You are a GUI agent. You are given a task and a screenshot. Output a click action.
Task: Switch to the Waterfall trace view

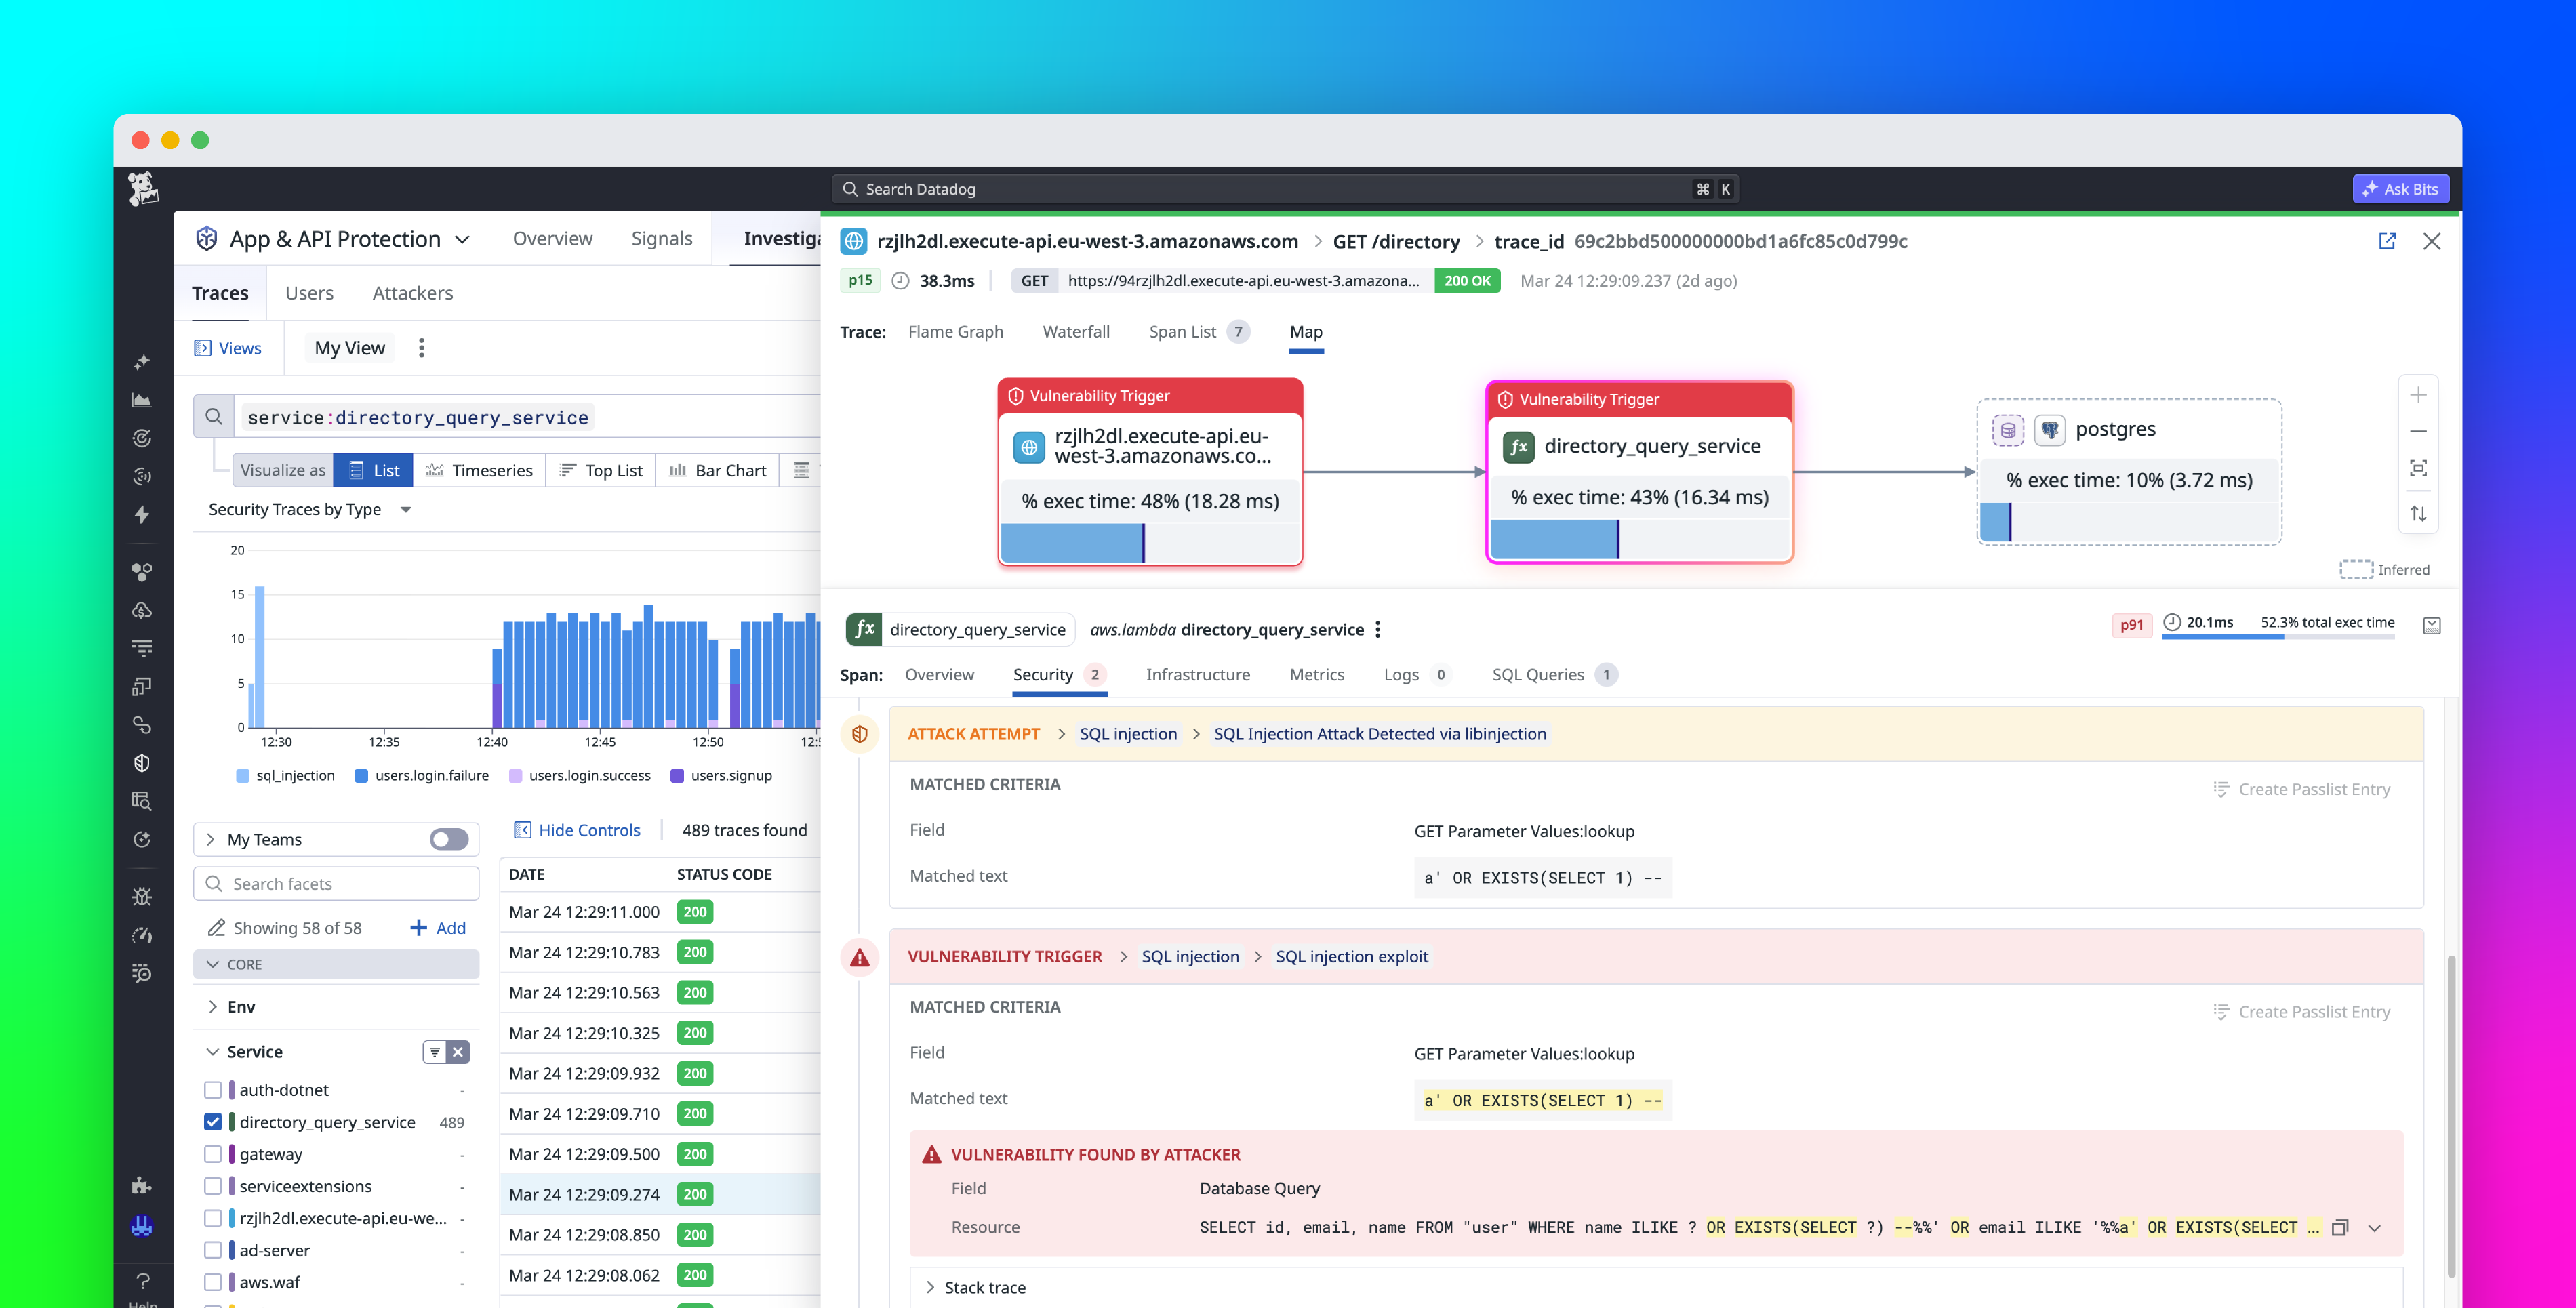(x=1076, y=331)
